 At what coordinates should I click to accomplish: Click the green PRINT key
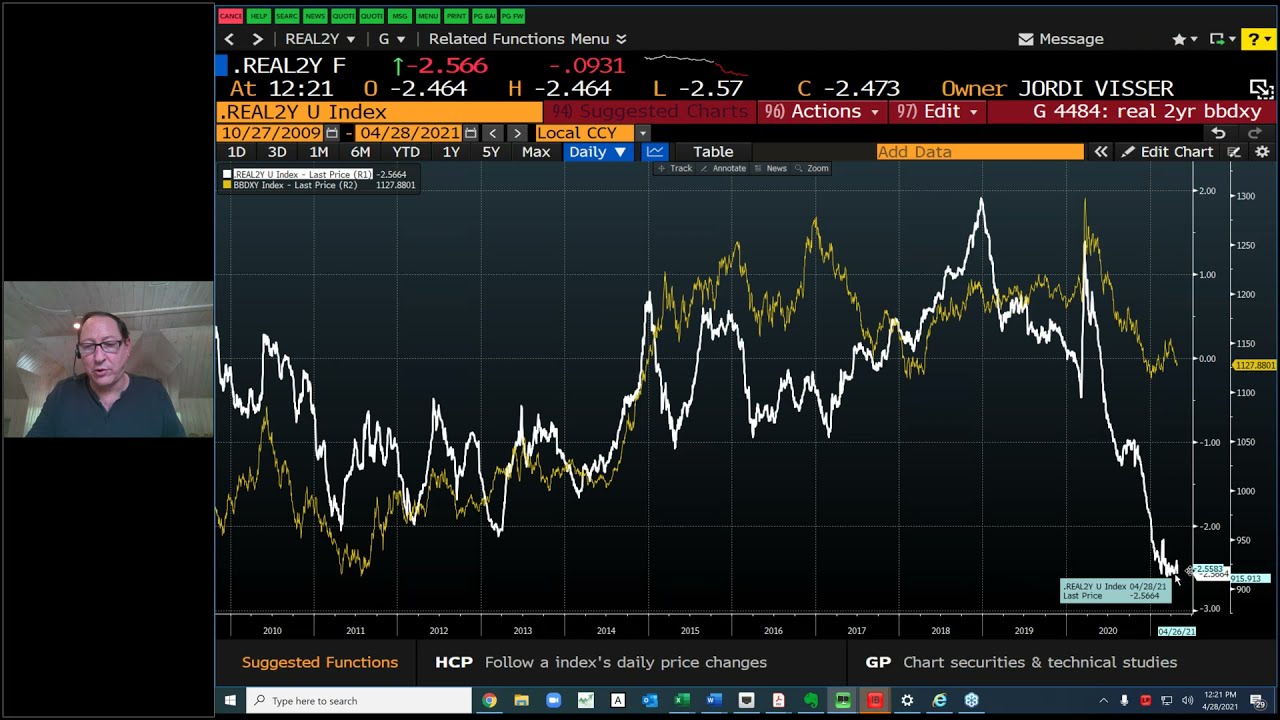456,16
